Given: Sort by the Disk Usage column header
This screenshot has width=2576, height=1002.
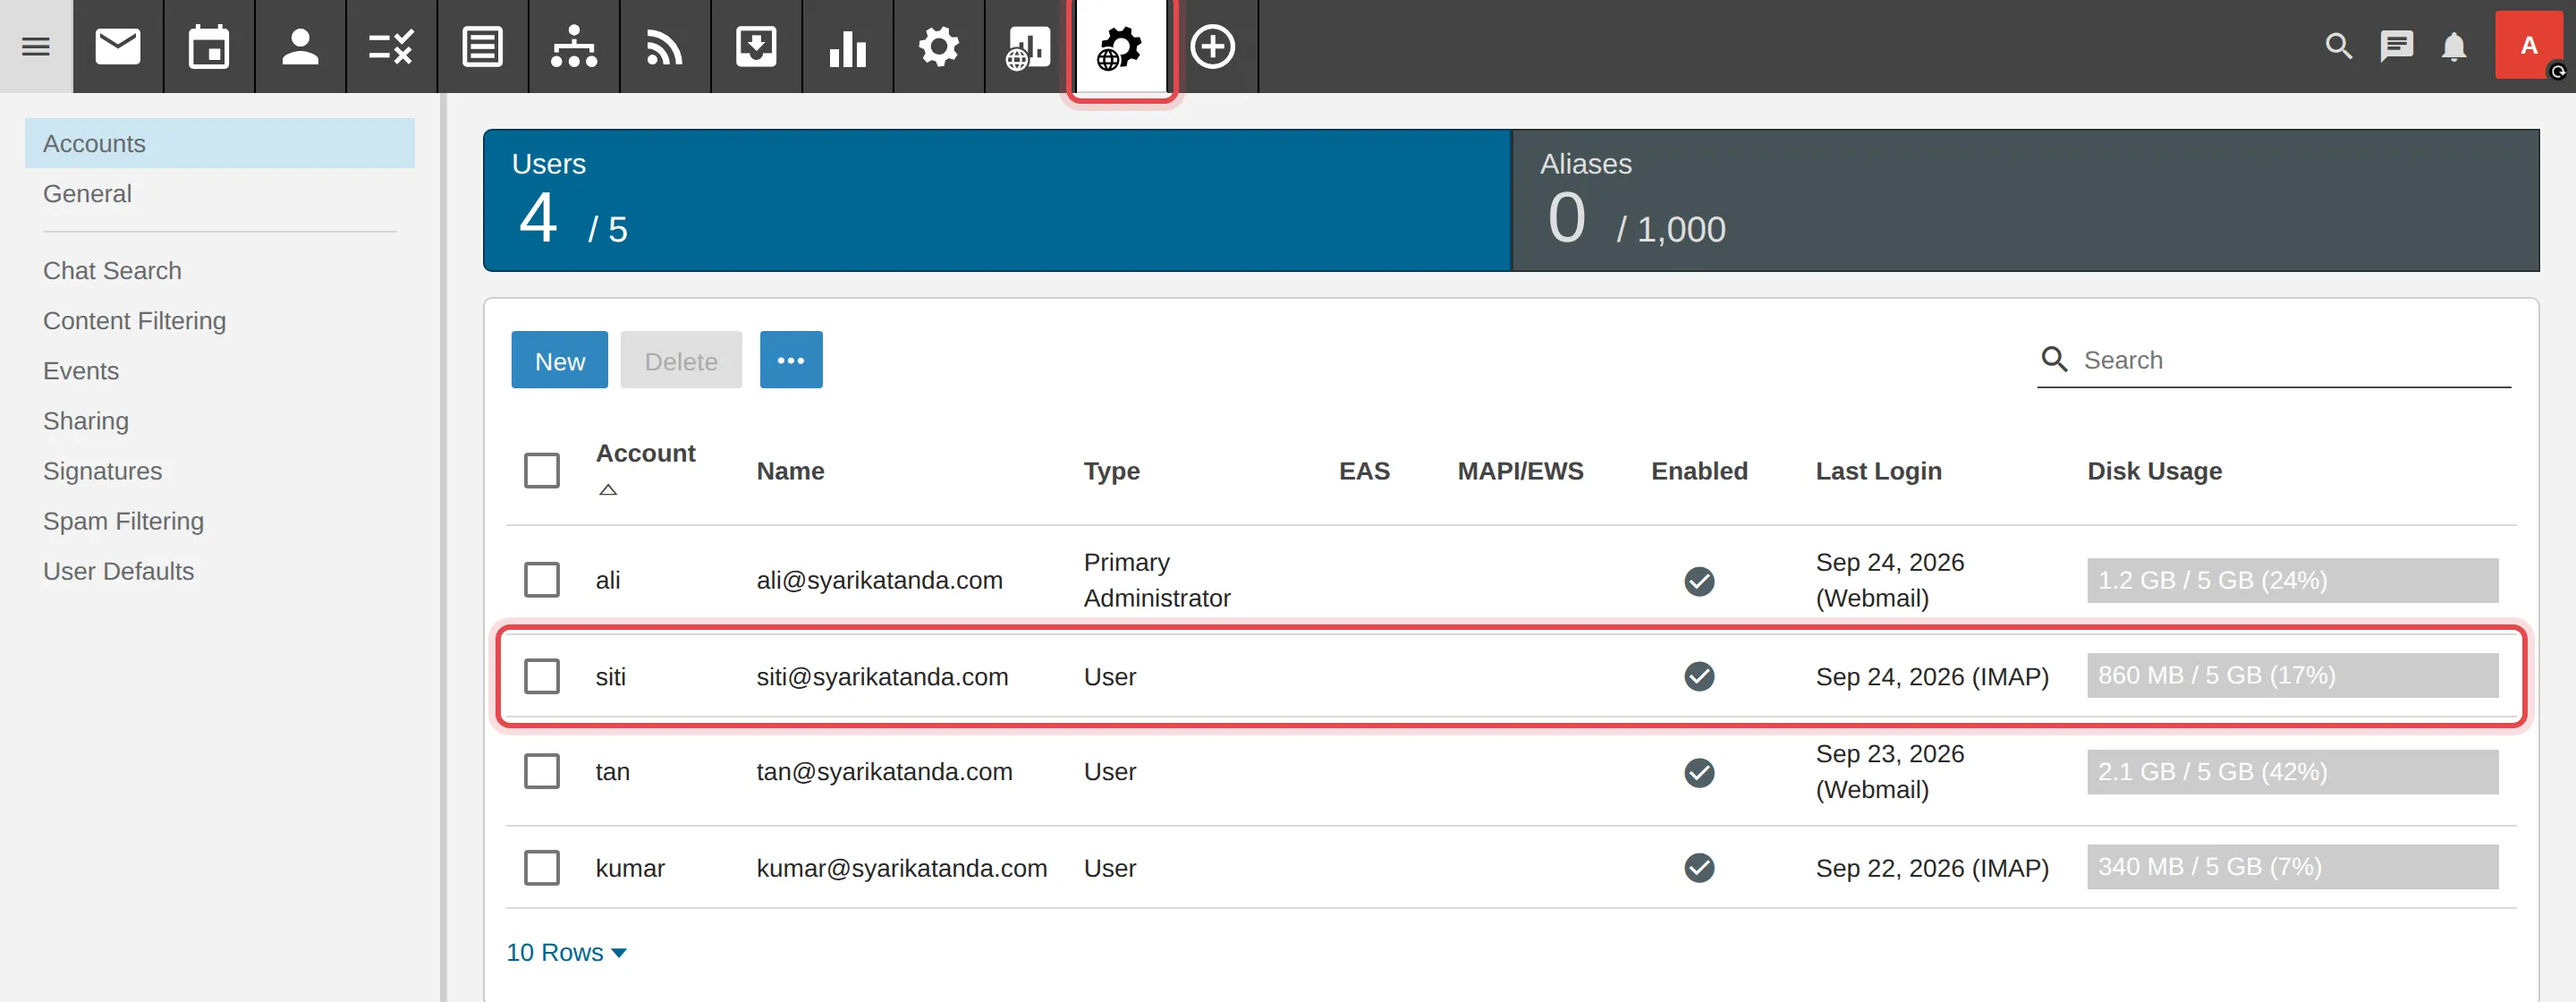Looking at the screenshot, I should click(x=2154, y=471).
